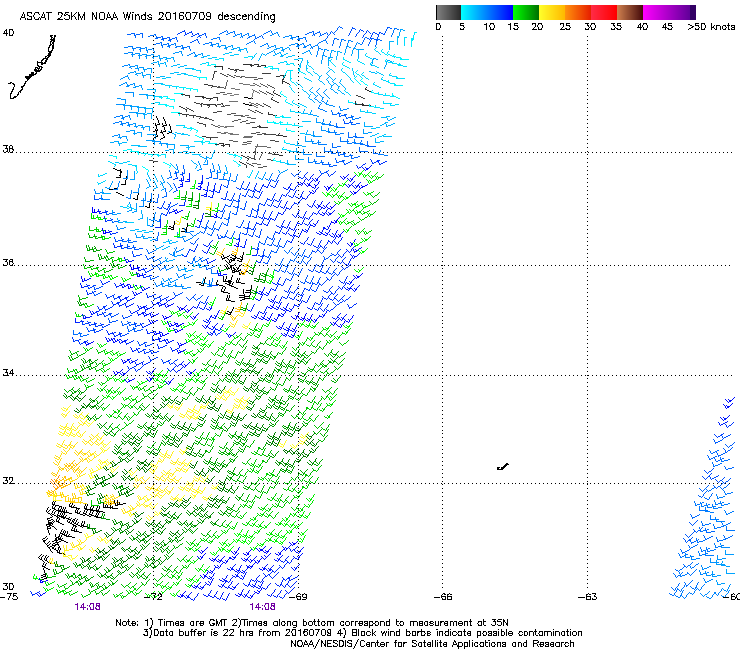Select the red 30–35 knots legend segment
Image resolution: width=740 pixels, height=650 pixels.
click(604, 12)
